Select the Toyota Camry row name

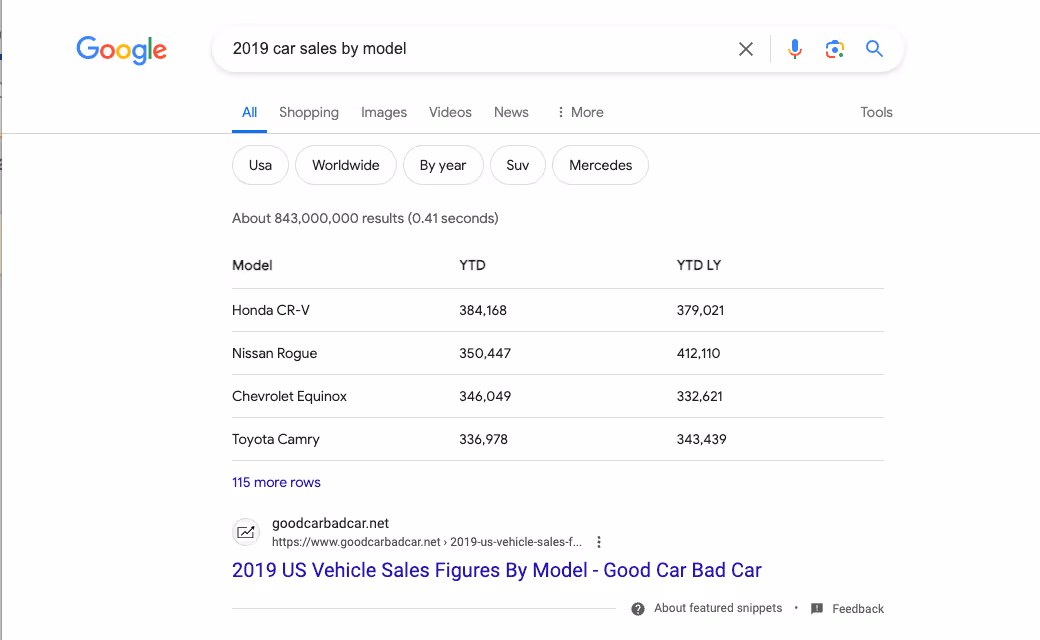[276, 440]
